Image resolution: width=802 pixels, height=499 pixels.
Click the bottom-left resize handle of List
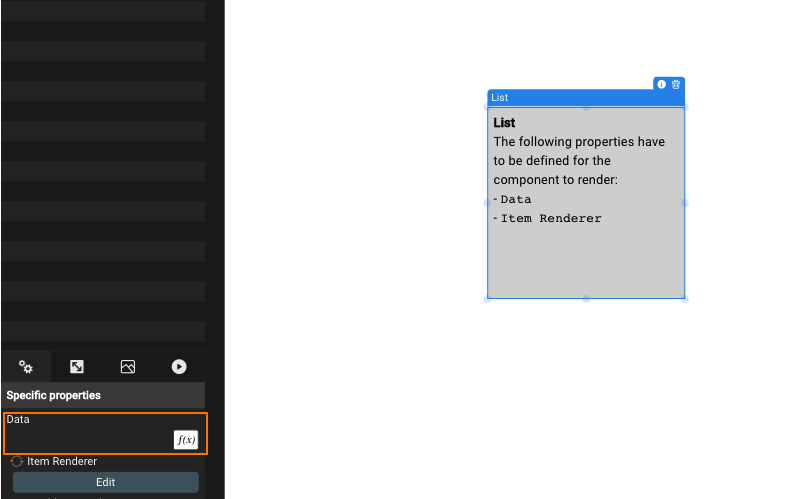[x=488, y=298]
